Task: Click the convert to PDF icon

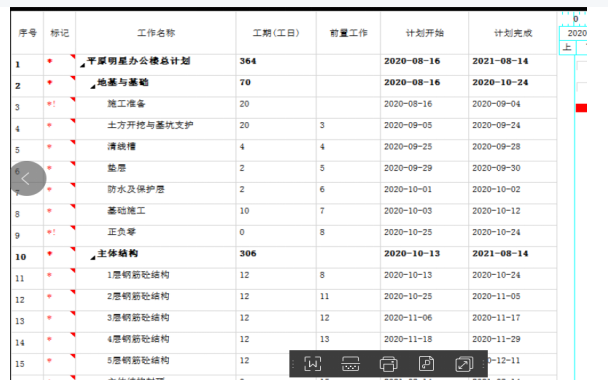Action: point(426,364)
